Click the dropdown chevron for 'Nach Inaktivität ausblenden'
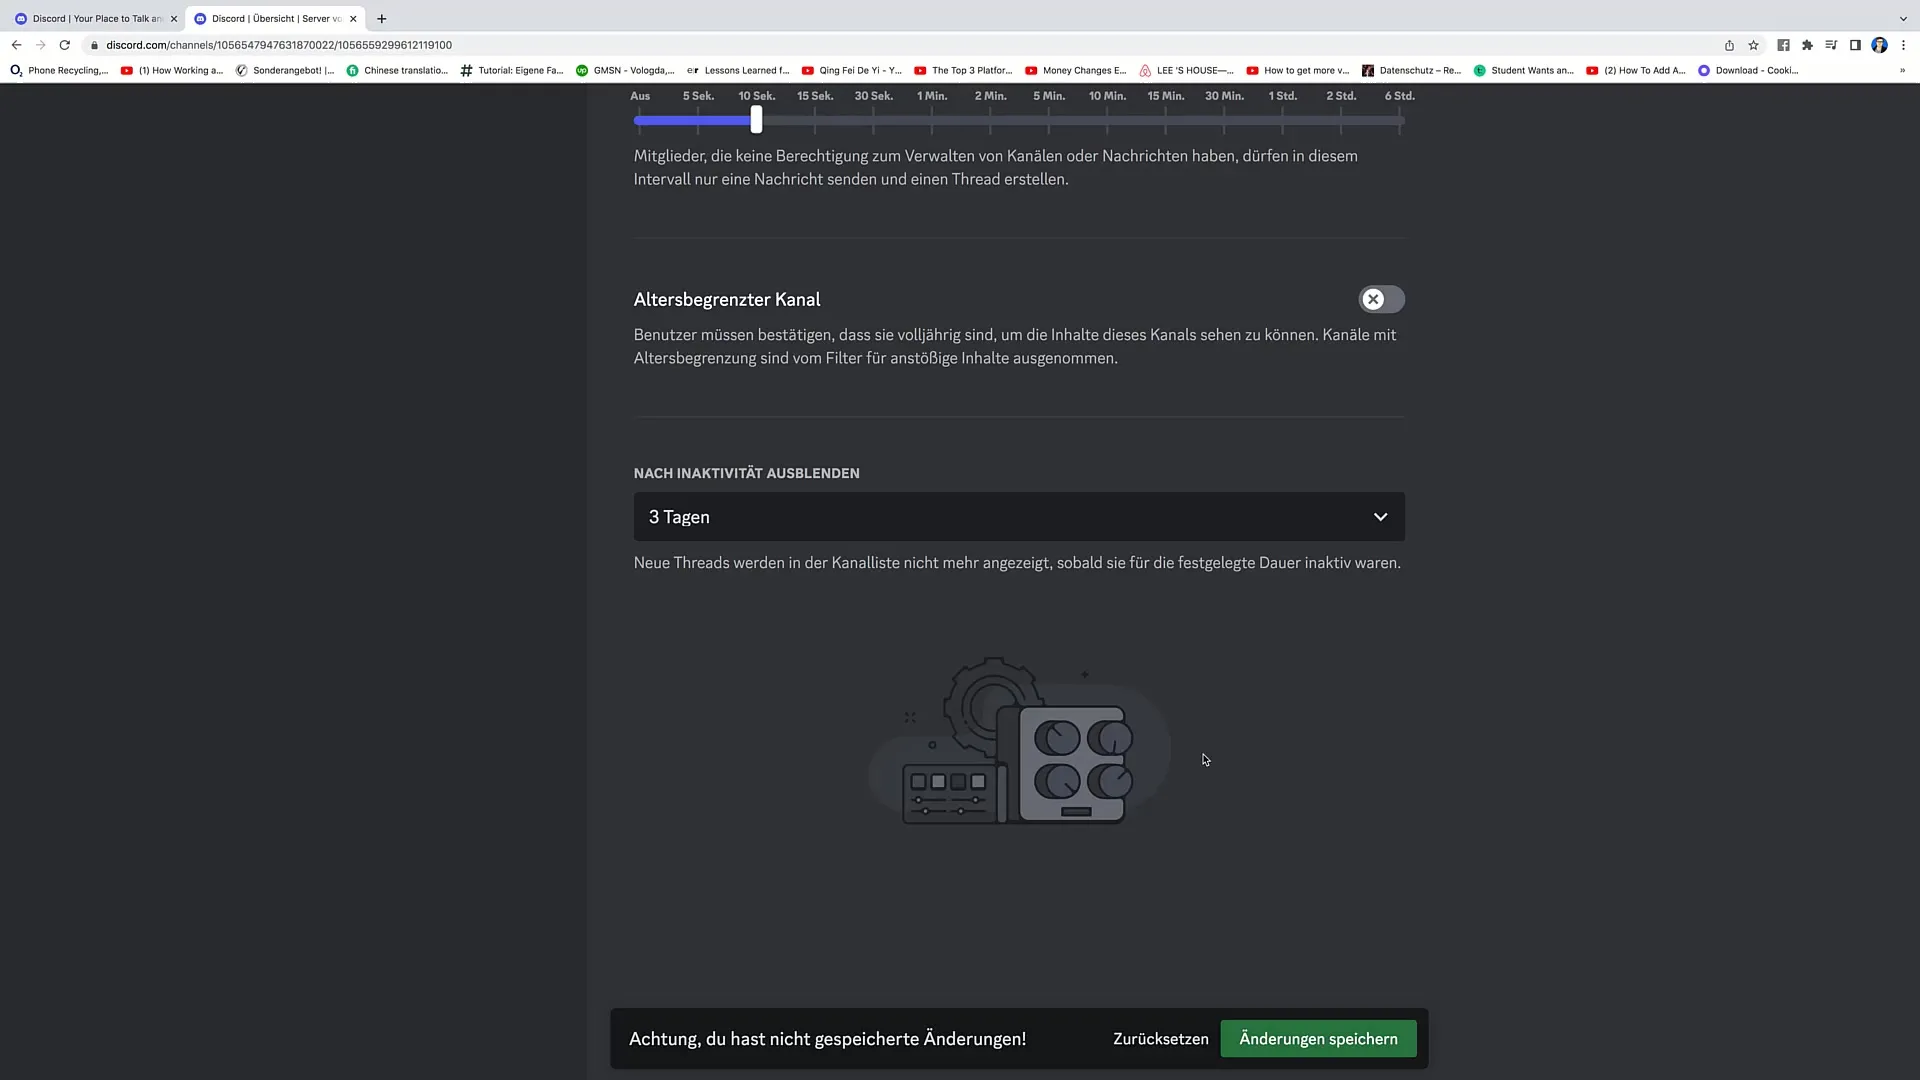 pos(1380,517)
